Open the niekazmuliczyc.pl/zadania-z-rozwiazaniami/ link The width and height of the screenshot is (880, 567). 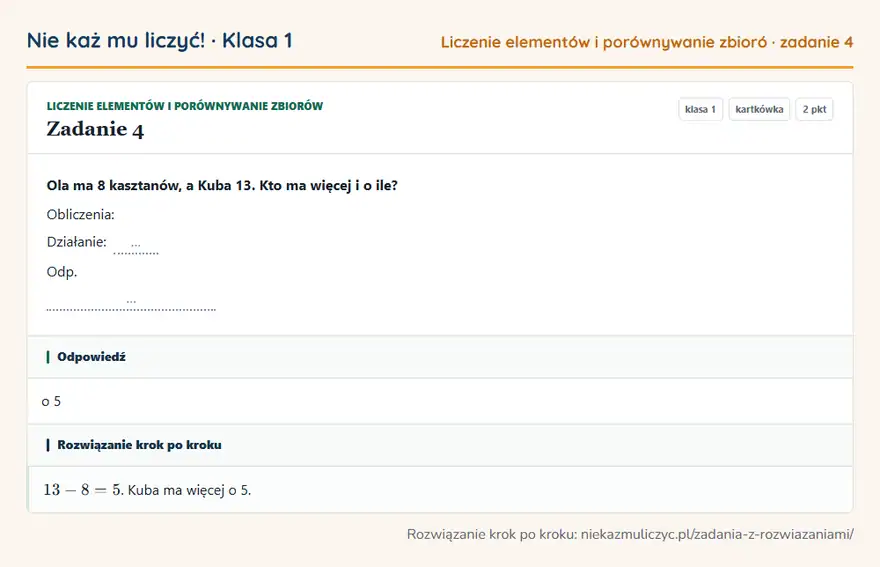pos(717,534)
